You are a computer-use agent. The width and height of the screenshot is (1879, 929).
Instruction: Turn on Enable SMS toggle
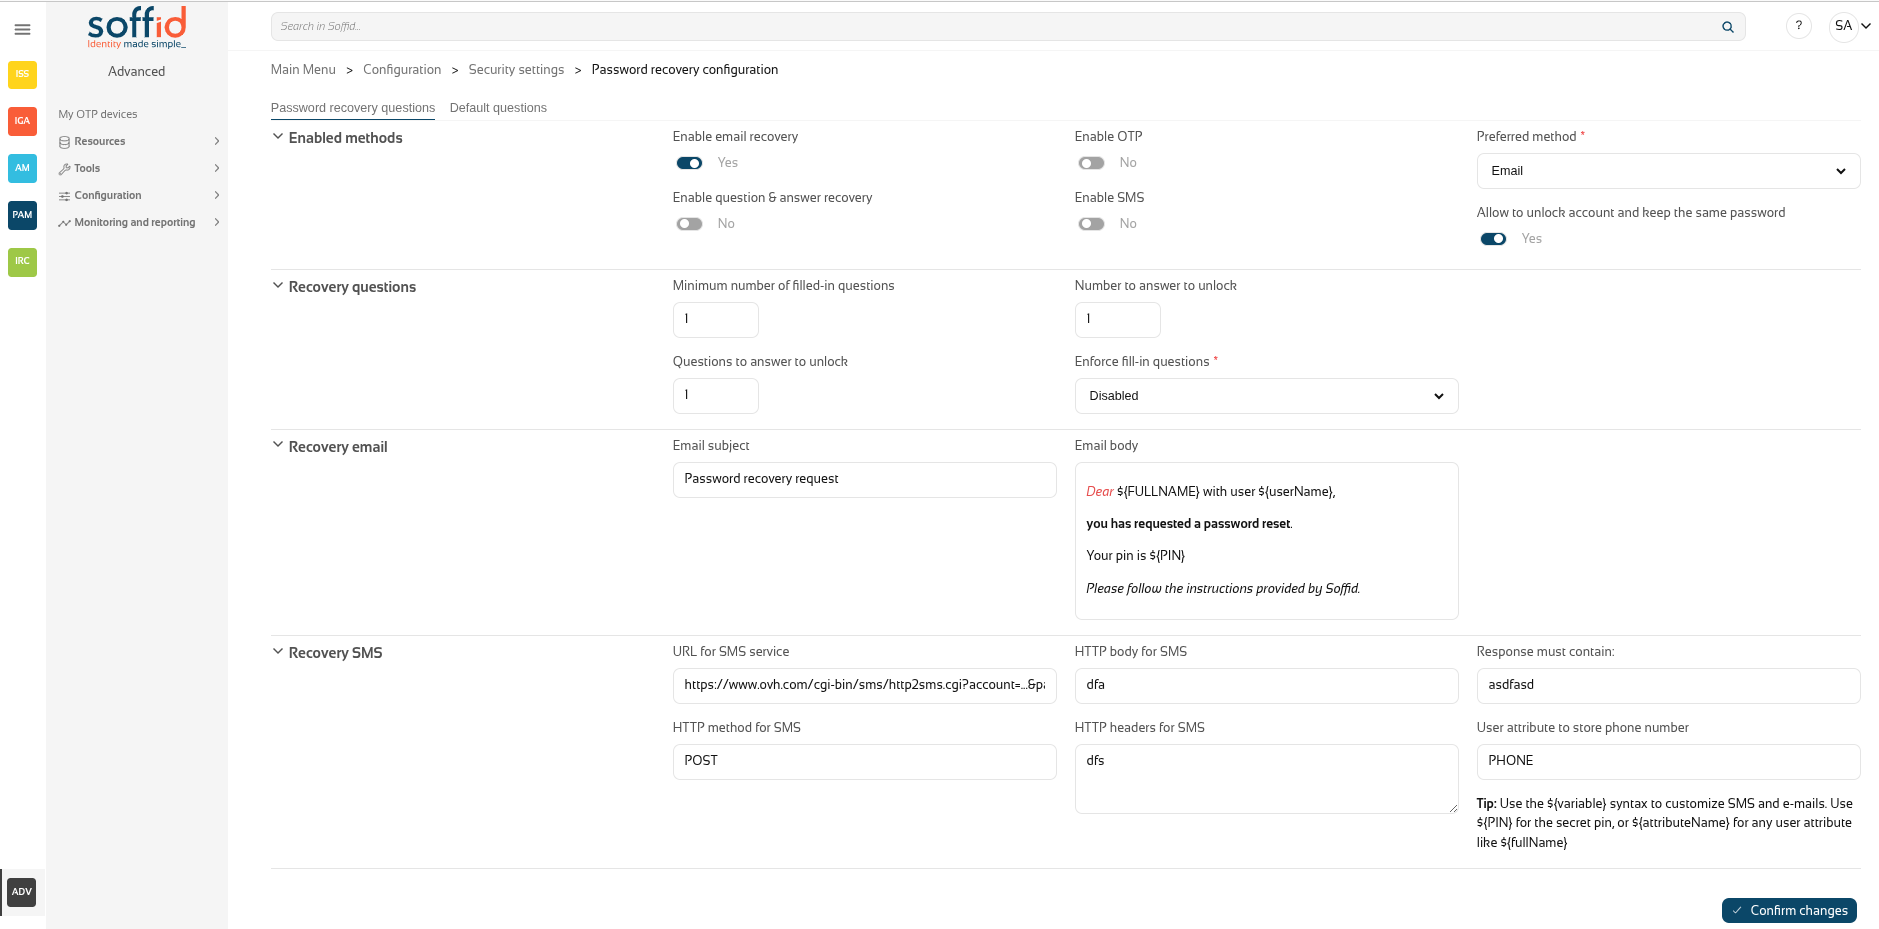pos(1091,224)
